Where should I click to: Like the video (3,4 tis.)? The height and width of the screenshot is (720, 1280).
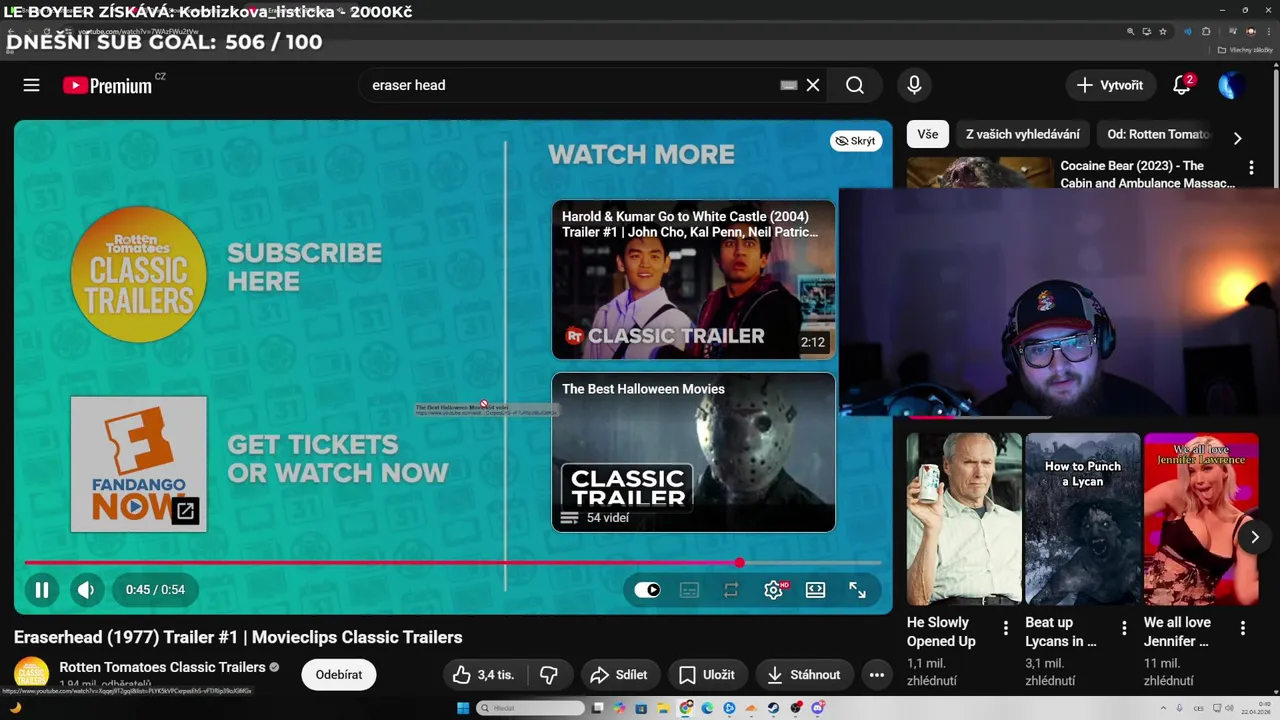[484, 675]
